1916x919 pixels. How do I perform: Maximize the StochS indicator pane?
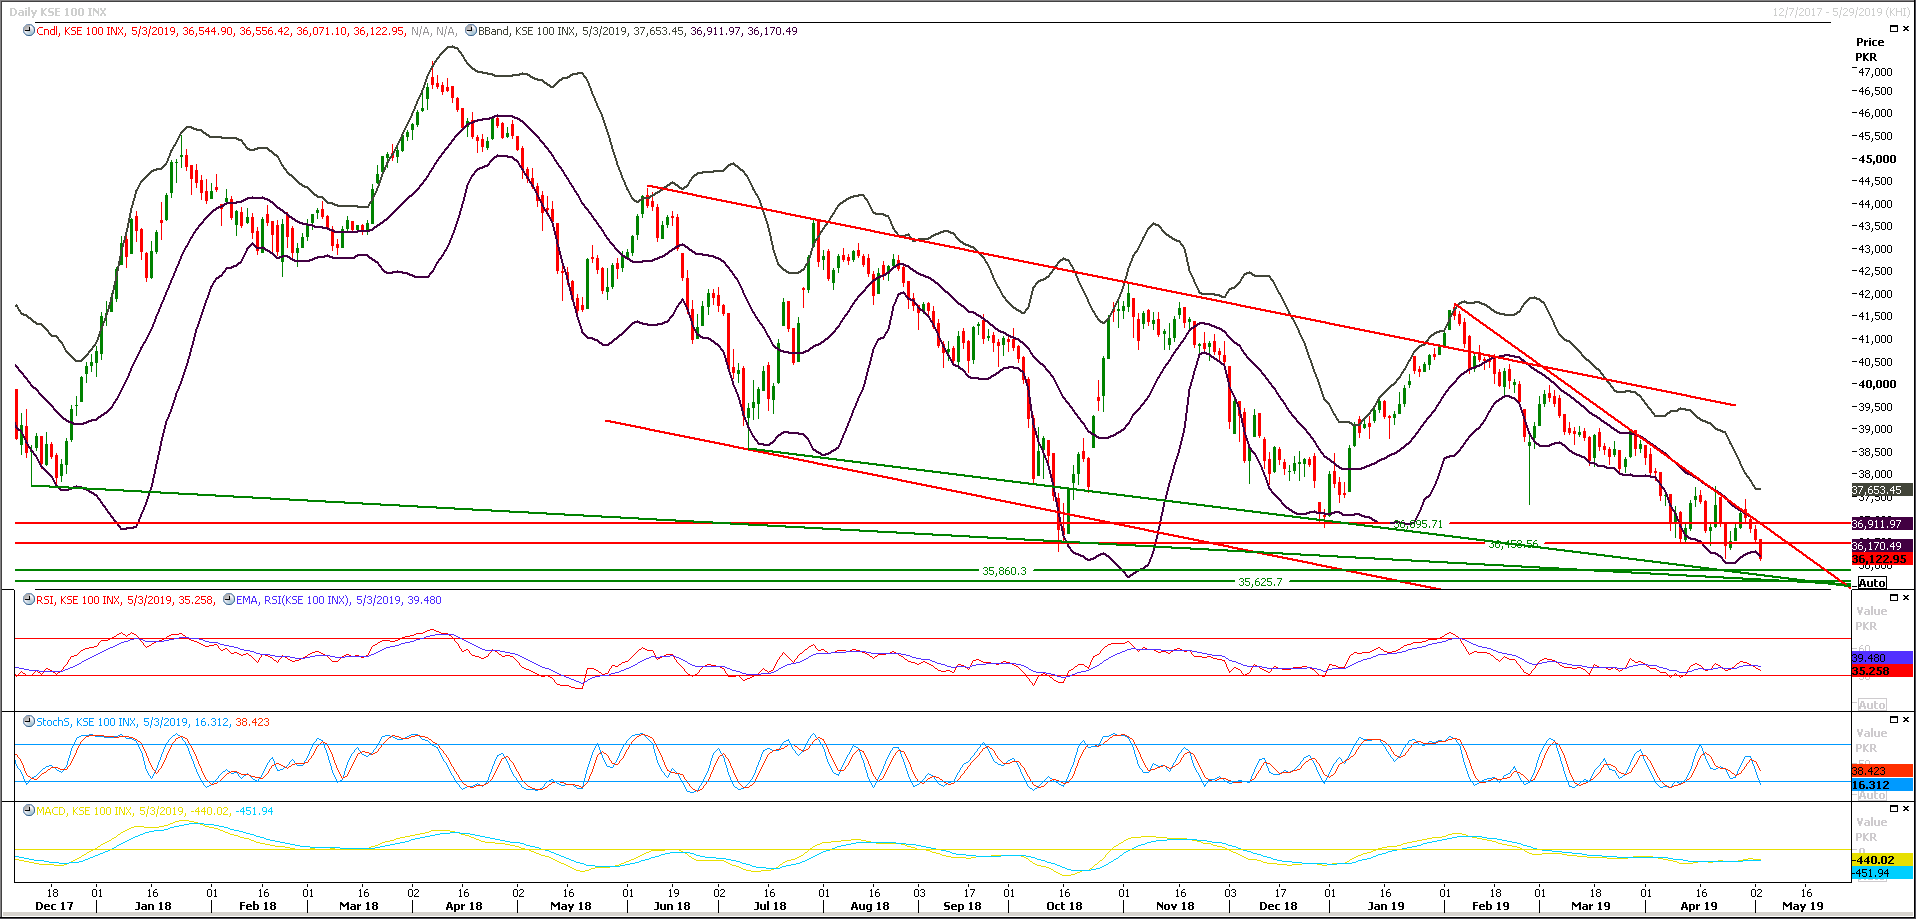pos(1893,720)
